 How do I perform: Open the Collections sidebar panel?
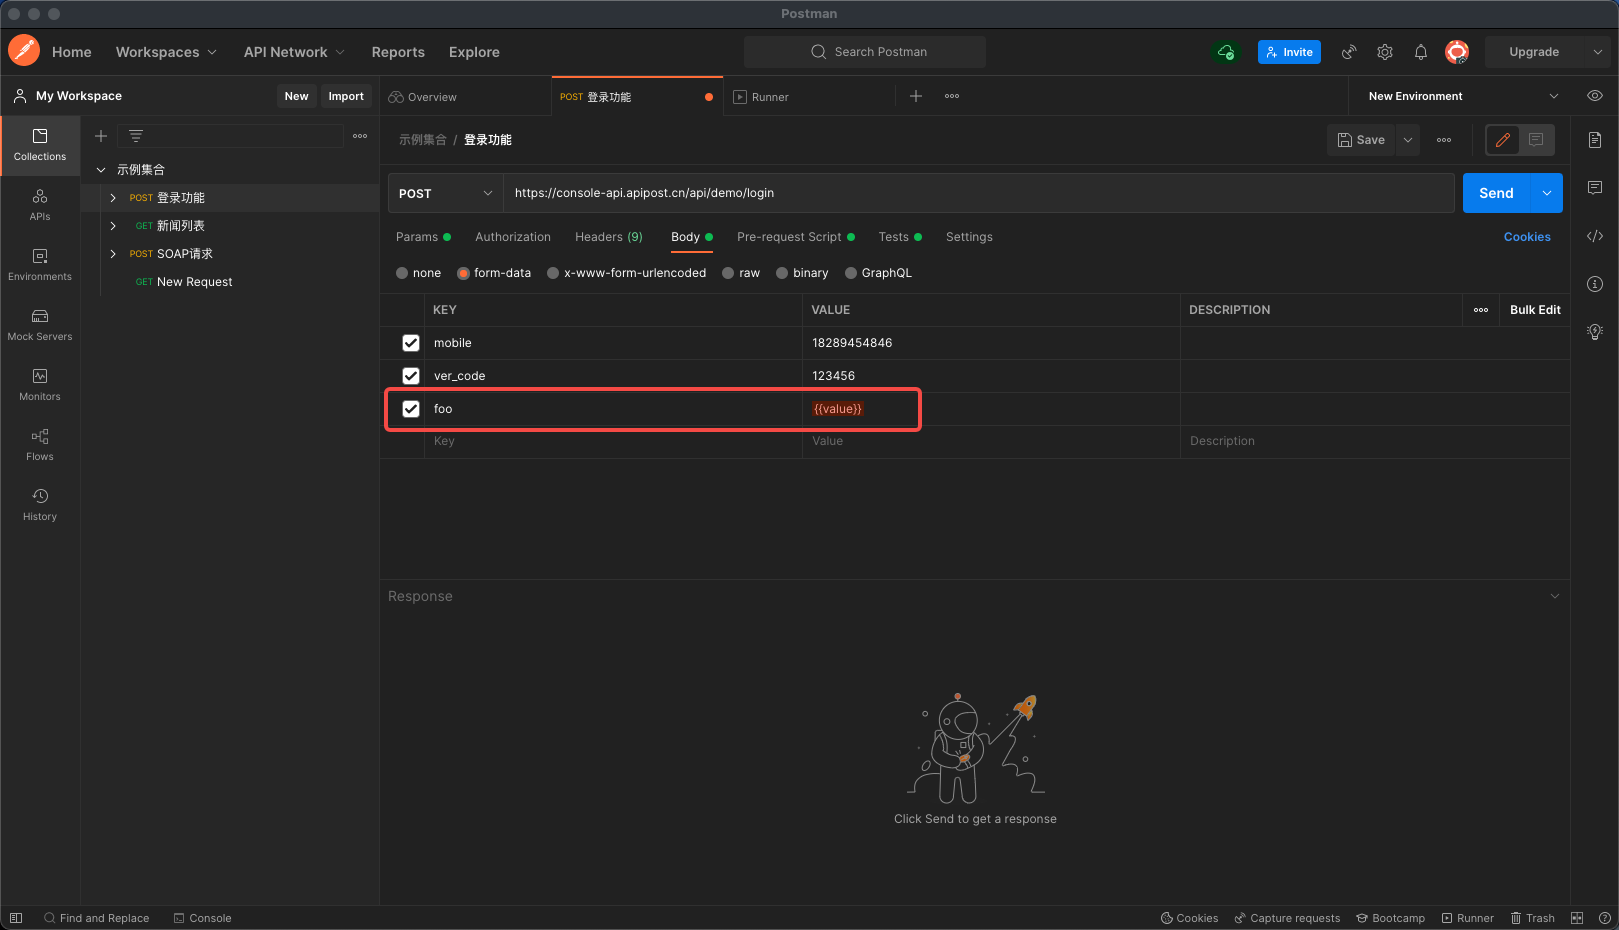pos(40,145)
